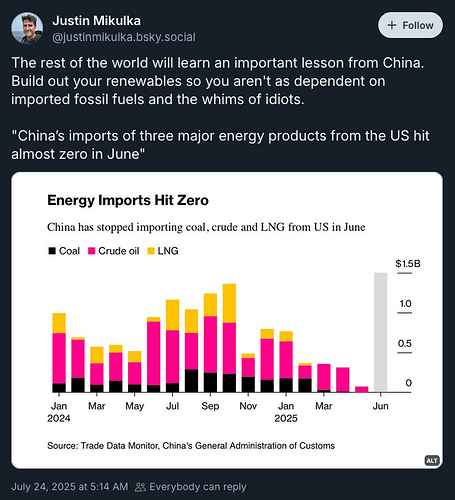Click the gray highlighted Jun bar
This screenshot has height=500, width=455.
click(380, 332)
